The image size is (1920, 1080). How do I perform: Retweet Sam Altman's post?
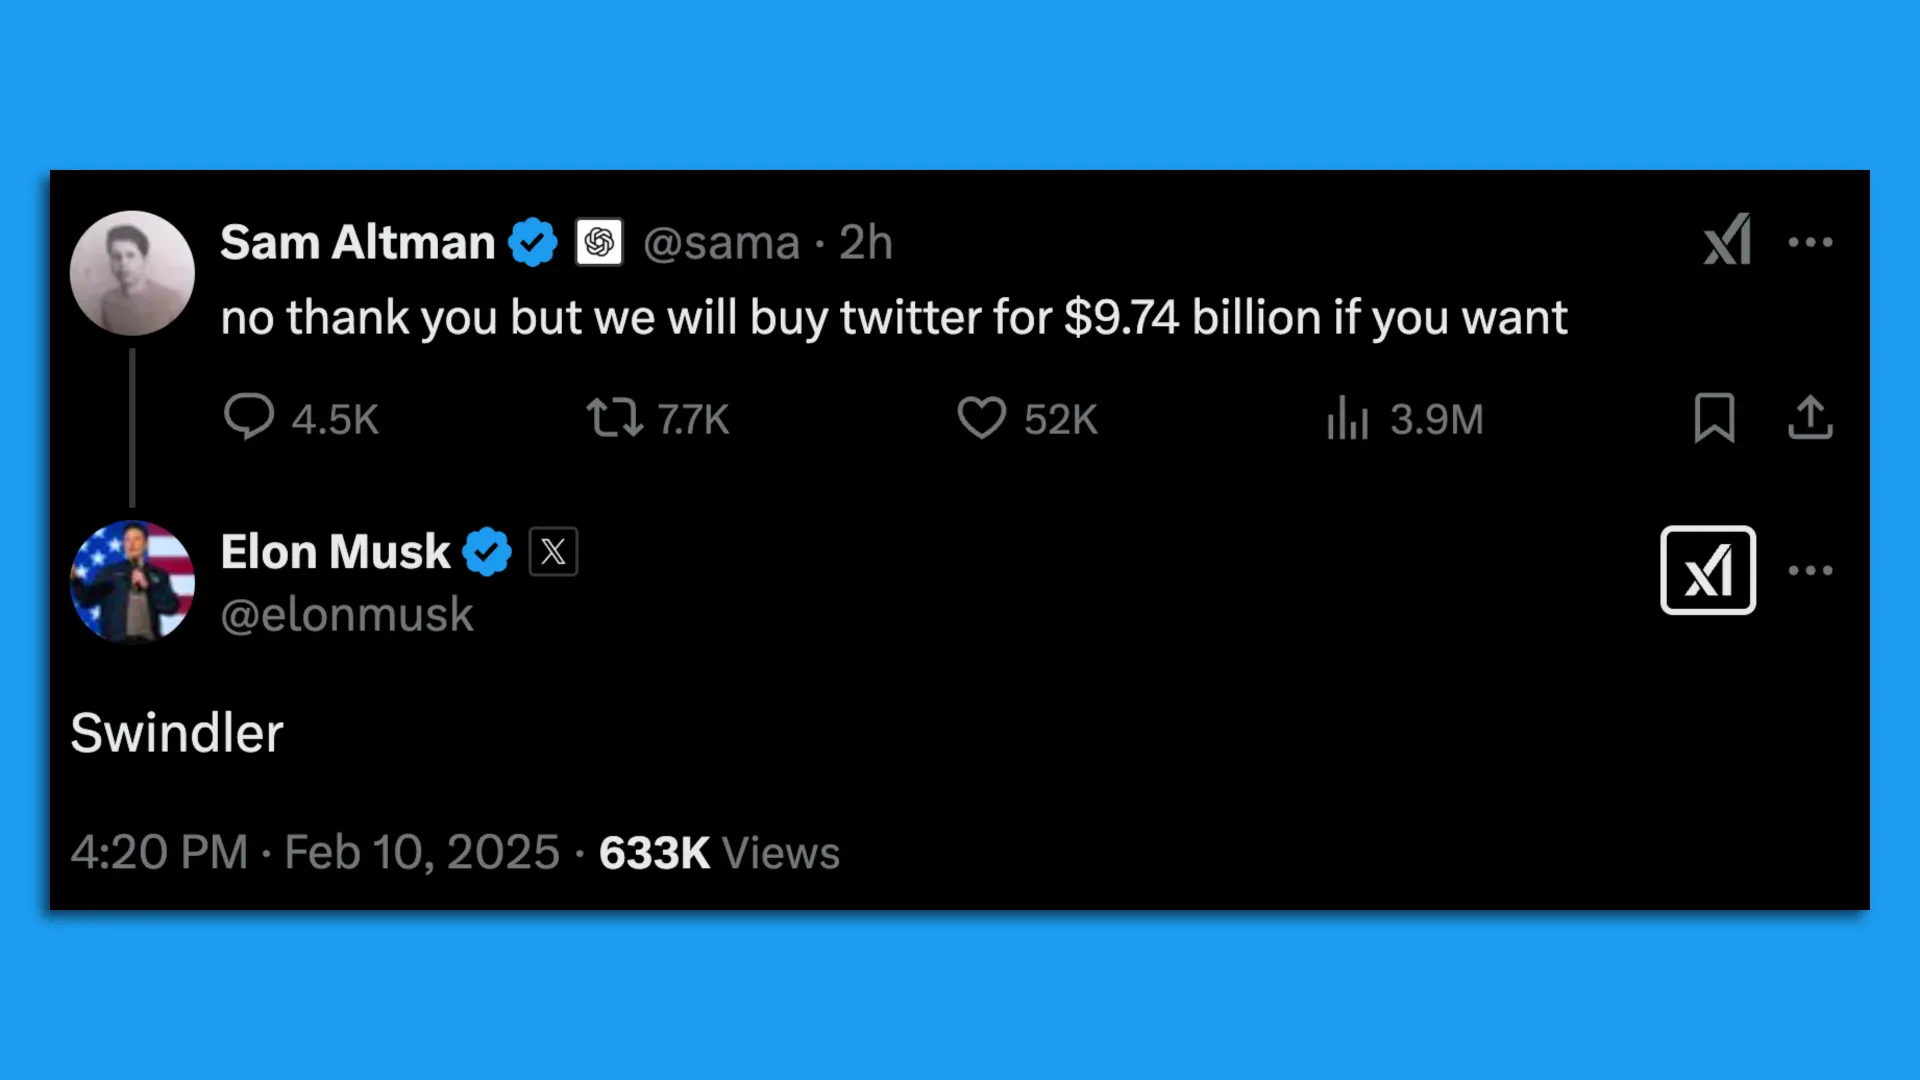[x=657, y=418]
